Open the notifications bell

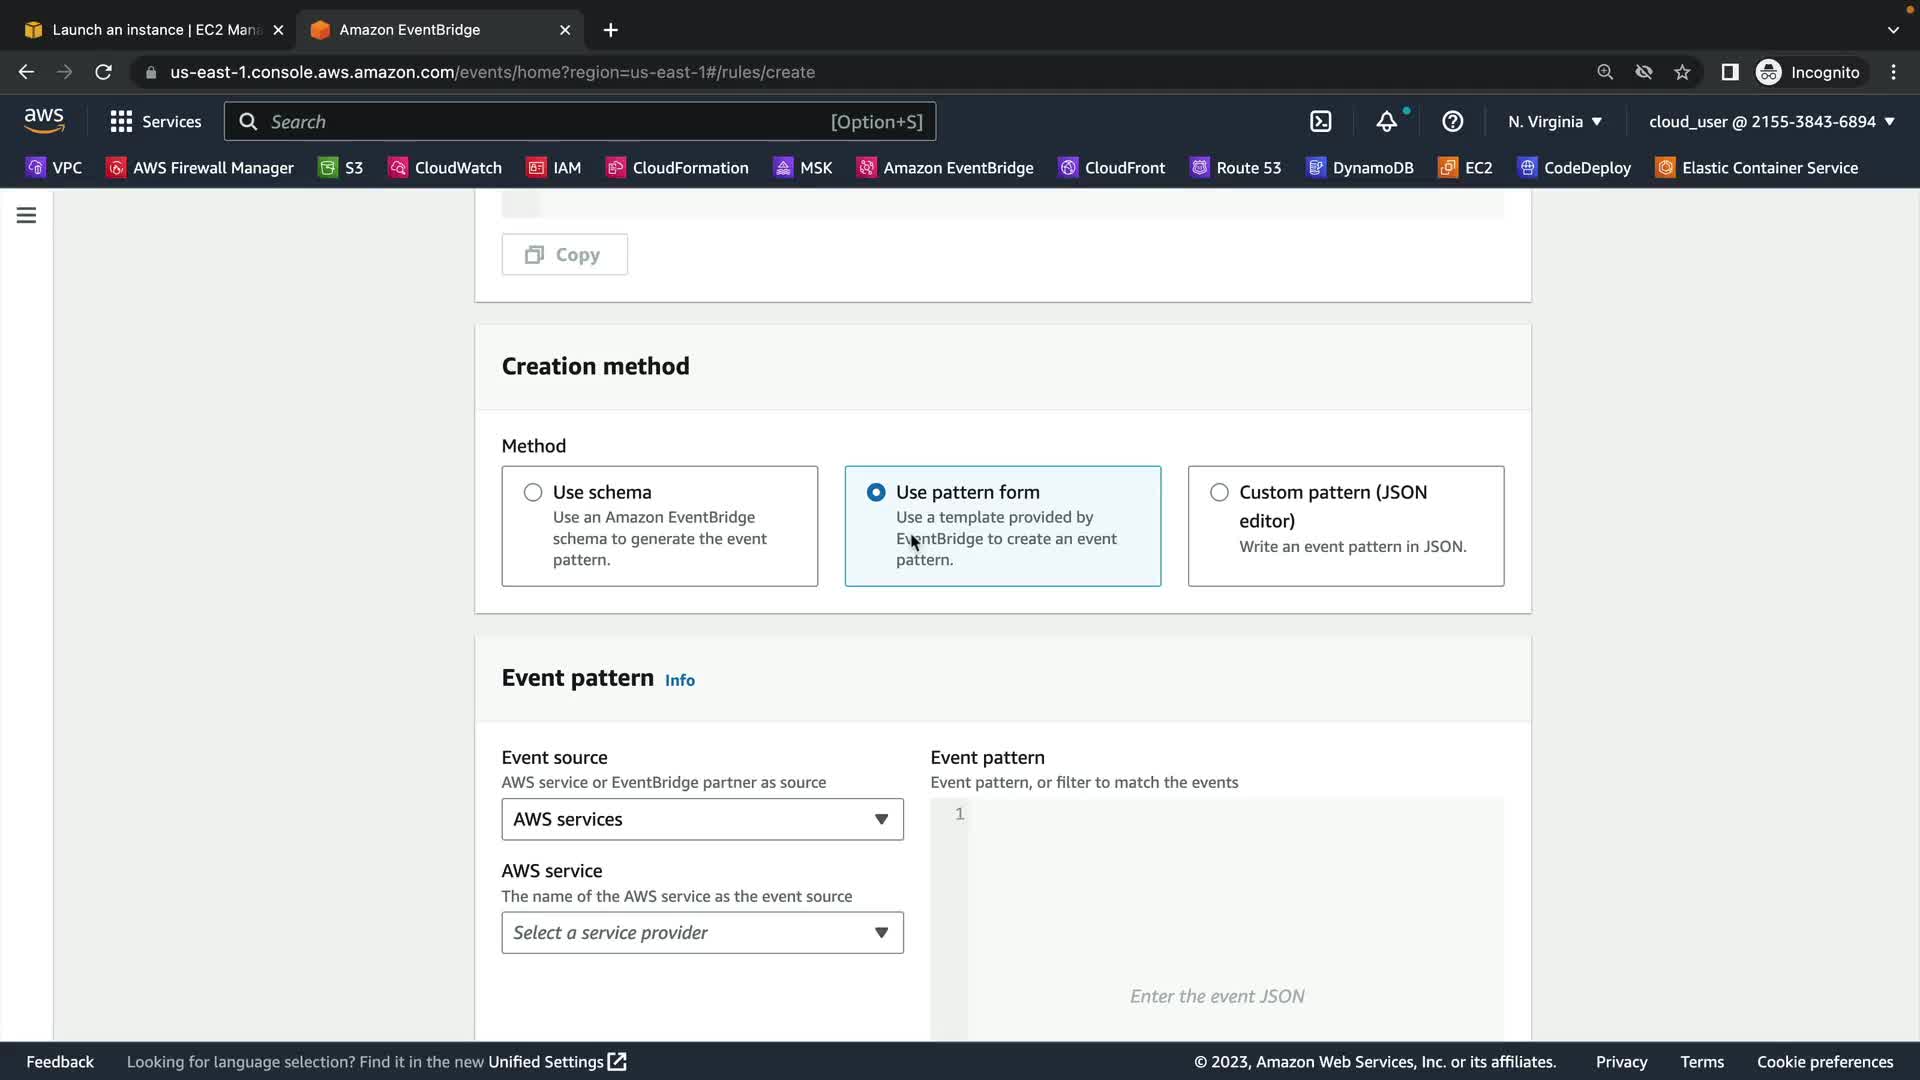coord(1386,122)
